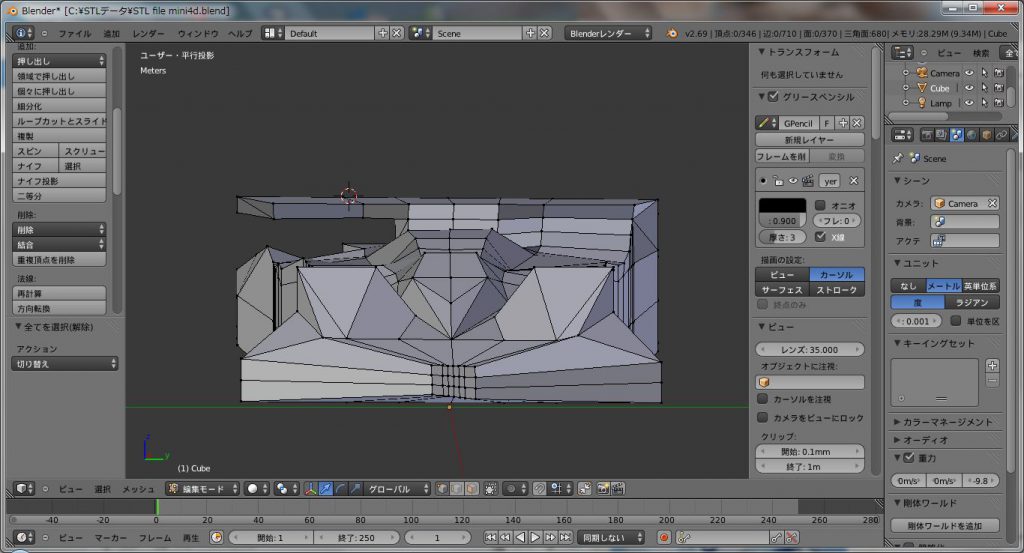
Task: Toggle limit selection to visible
Action: click(490, 488)
